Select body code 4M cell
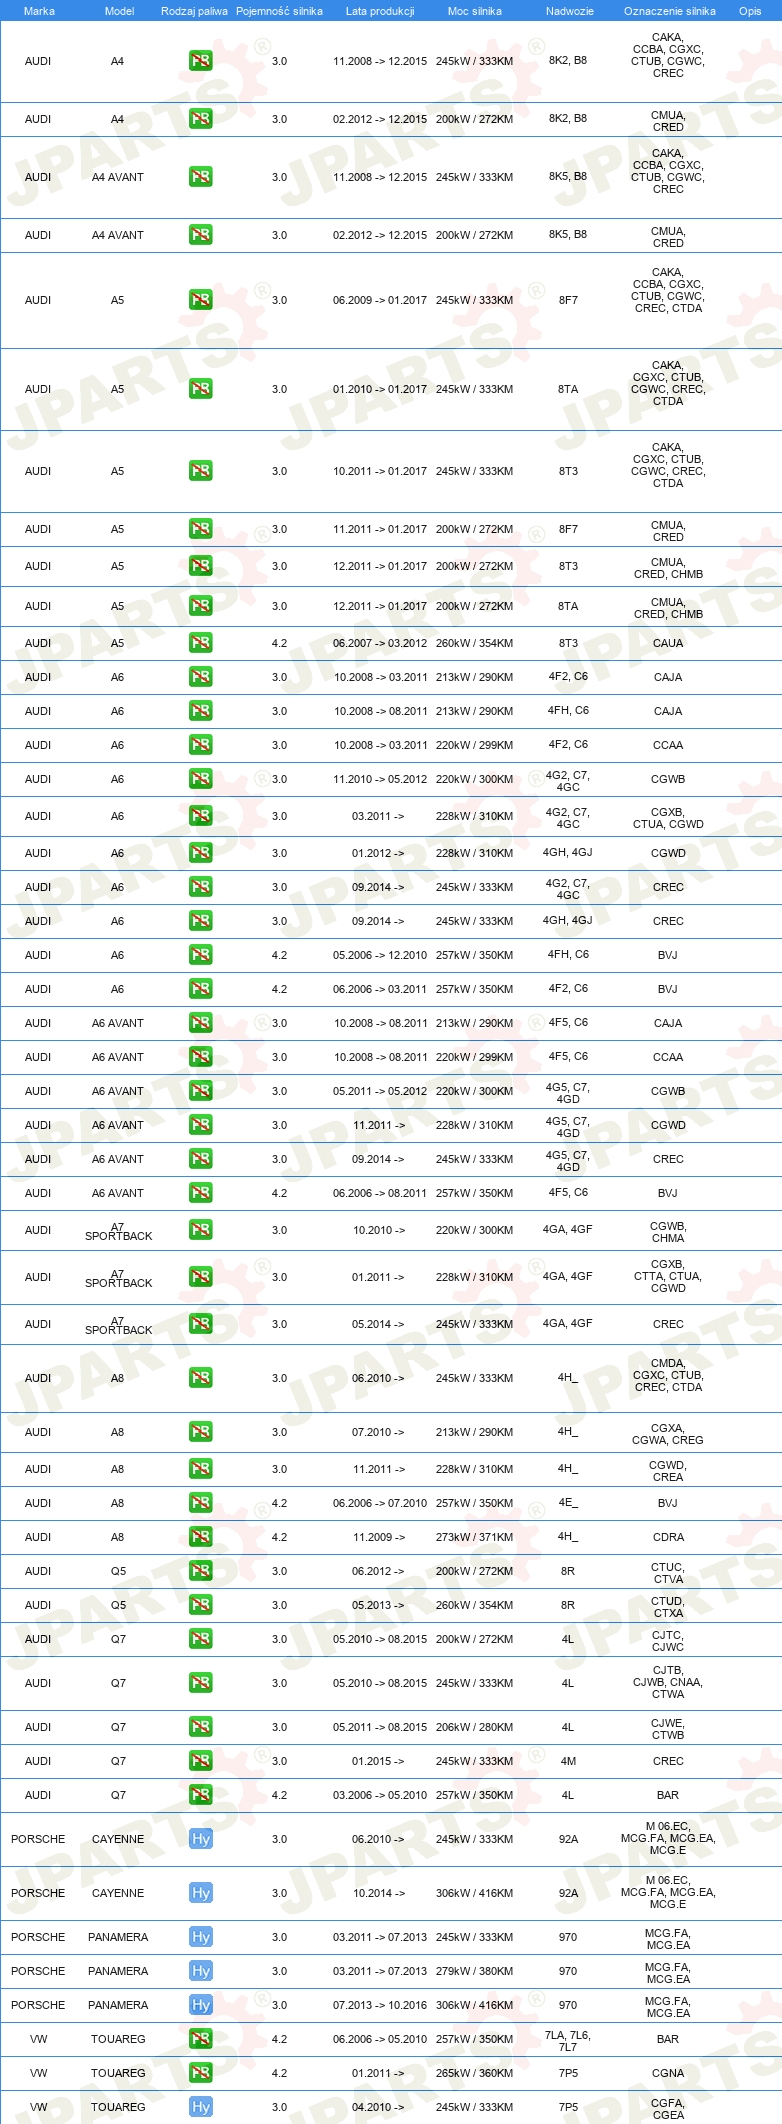The image size is (782, 2124). point(568,1761)
